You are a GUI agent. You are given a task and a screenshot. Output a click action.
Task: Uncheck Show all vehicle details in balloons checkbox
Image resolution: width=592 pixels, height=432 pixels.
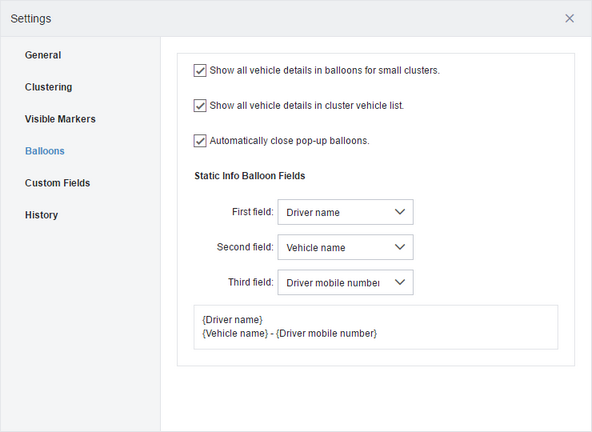[x=200, y=71]
